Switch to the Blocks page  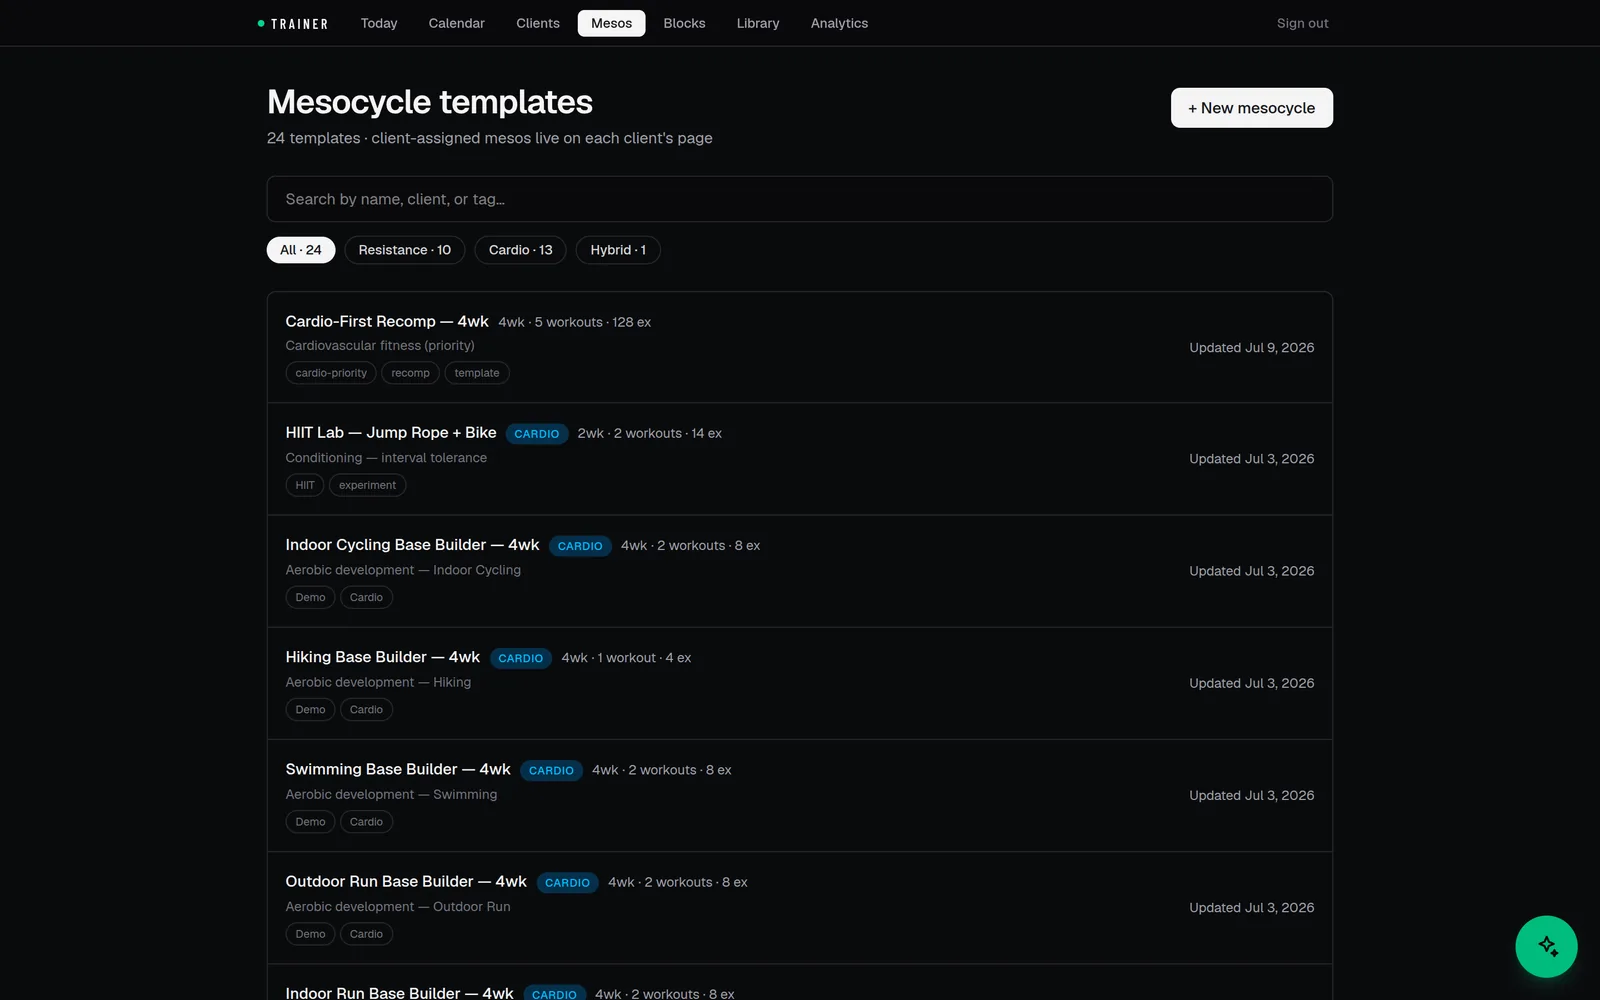[x=684, y=23]
